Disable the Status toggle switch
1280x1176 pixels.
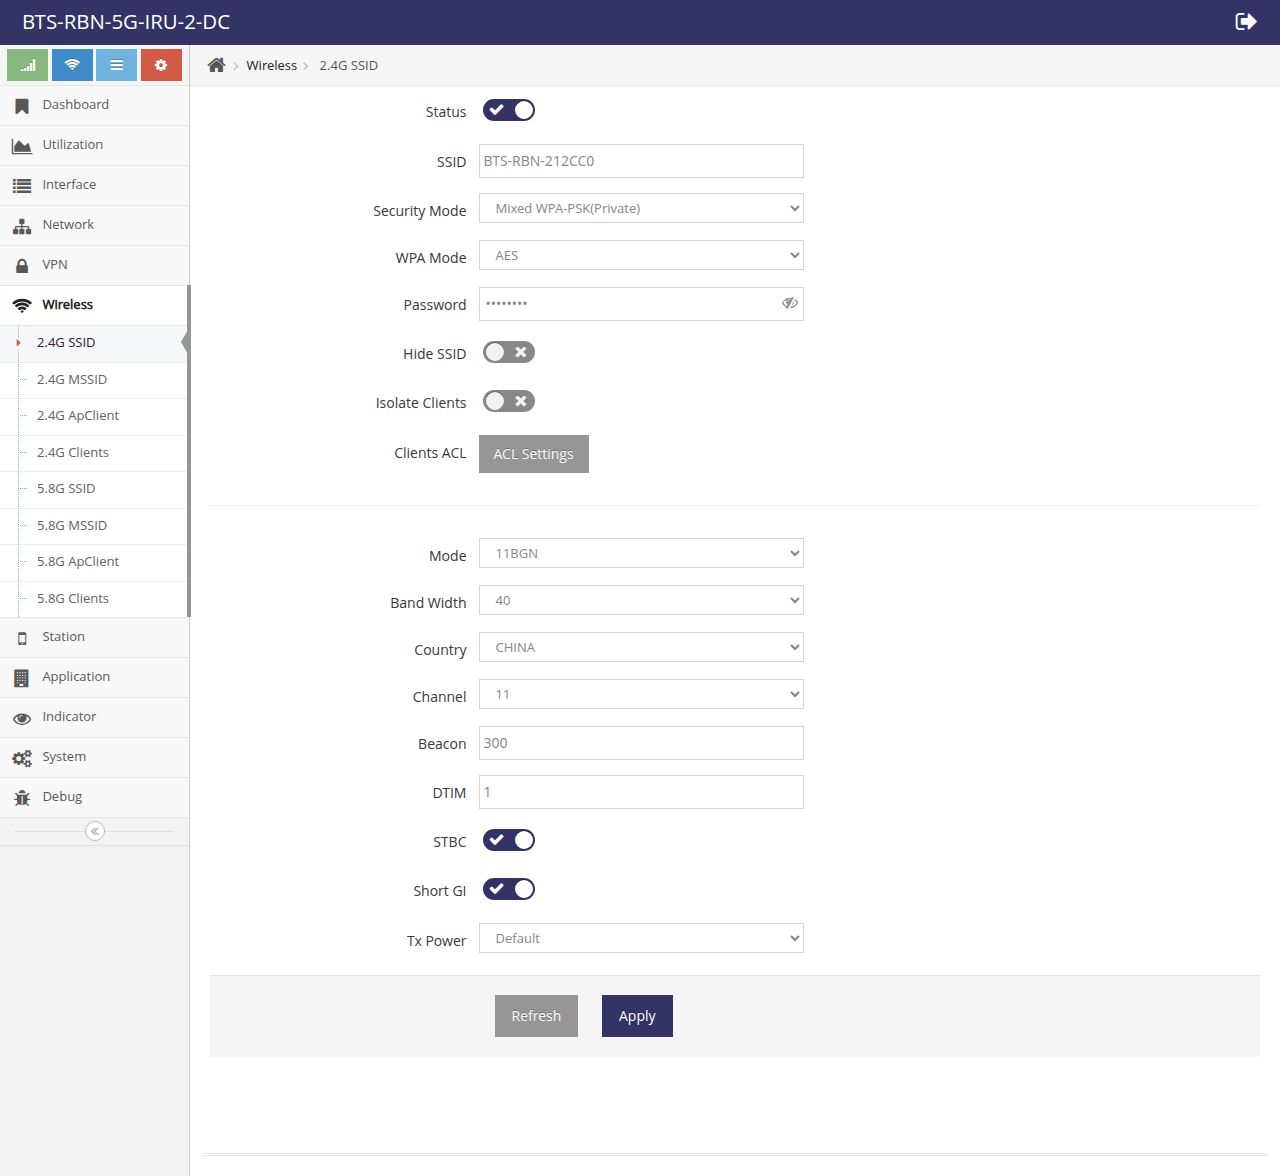pos(509,110)
